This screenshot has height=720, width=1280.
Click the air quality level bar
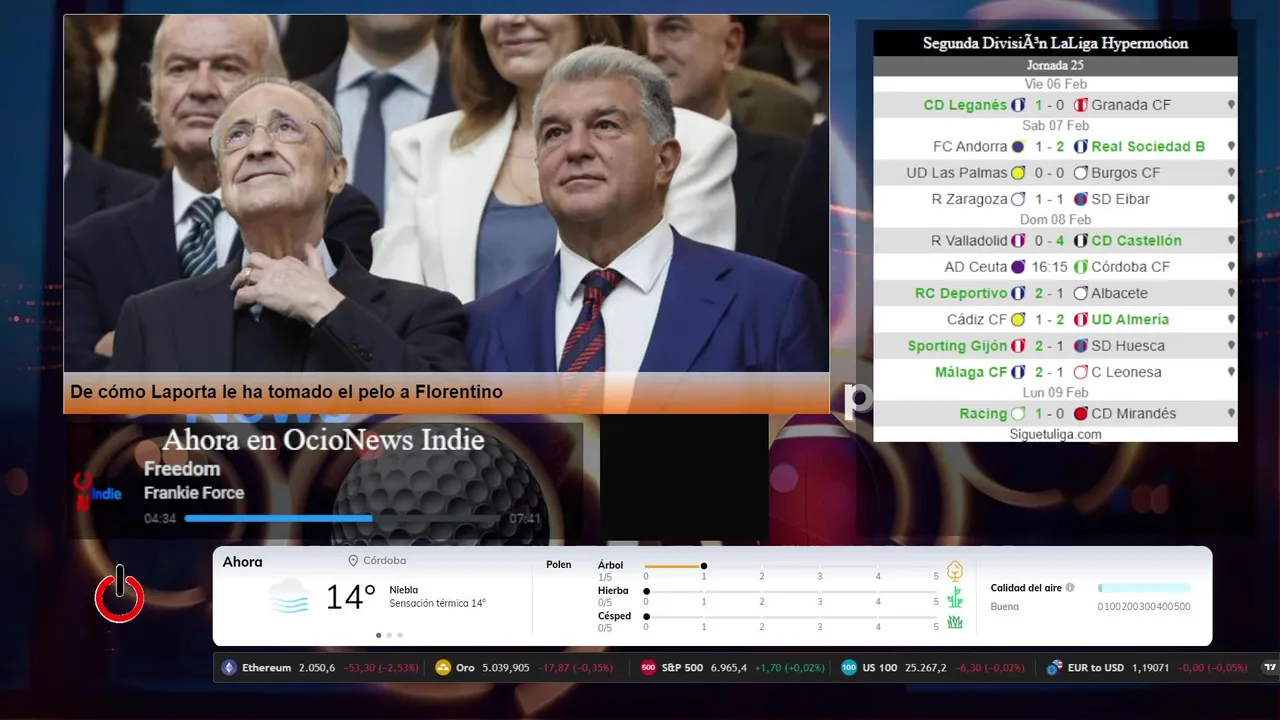point(1144,588)
